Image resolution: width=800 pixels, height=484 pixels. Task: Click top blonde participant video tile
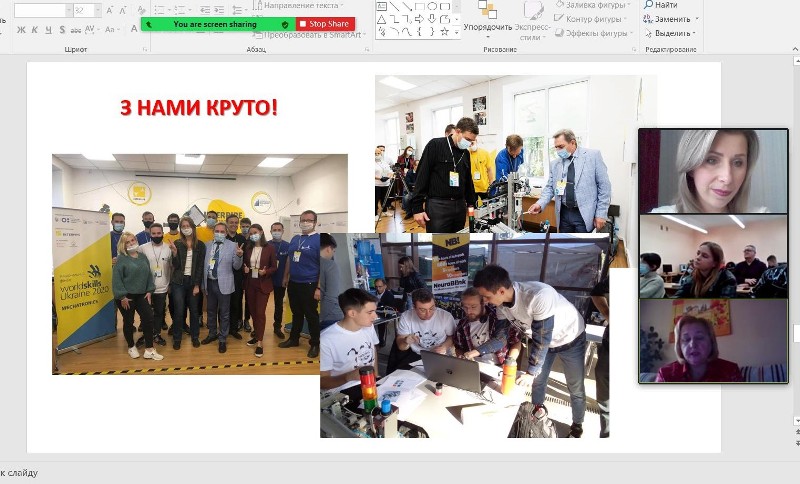click(x=713, y=171)
